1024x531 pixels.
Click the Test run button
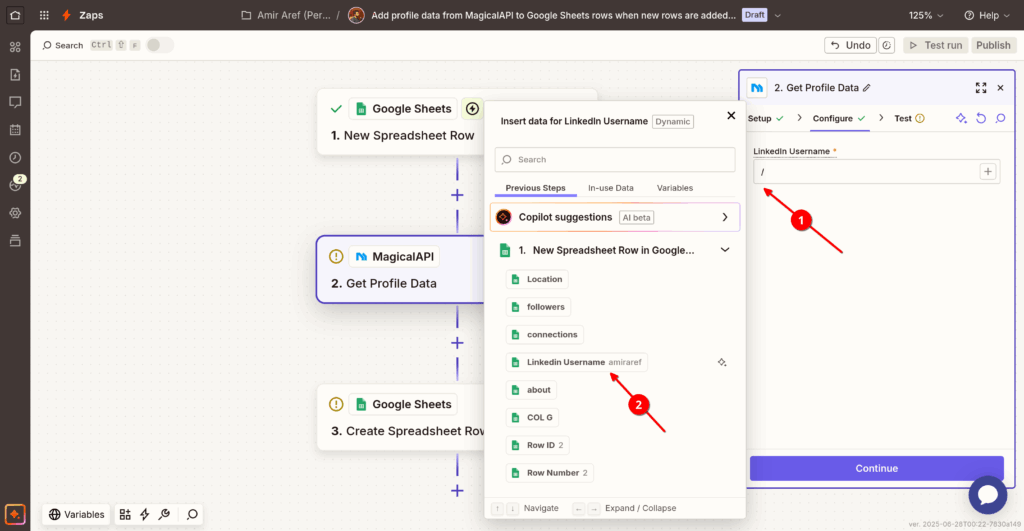pyautogui.click(x=935, y=45)
